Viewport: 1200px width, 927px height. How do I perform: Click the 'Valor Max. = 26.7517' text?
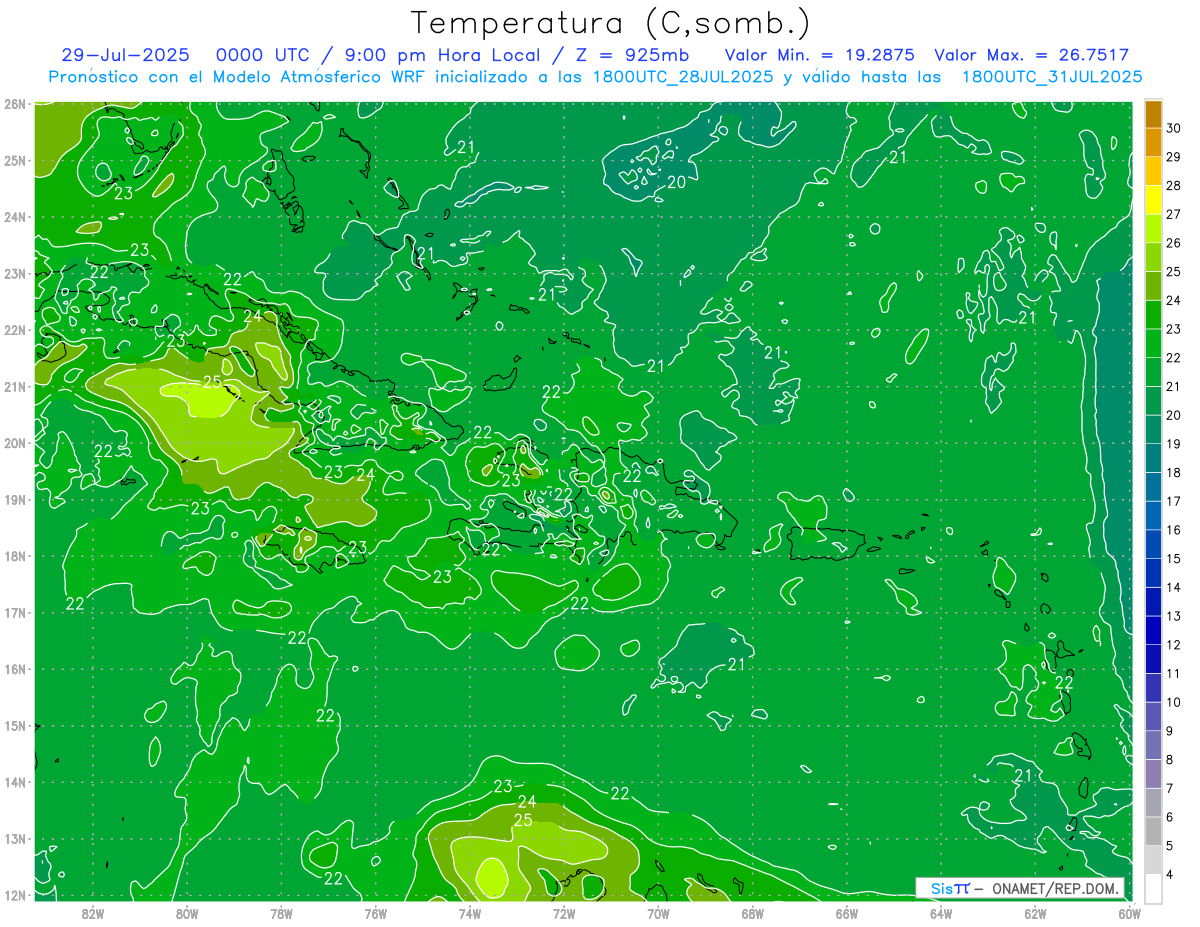click(1032, 55)
